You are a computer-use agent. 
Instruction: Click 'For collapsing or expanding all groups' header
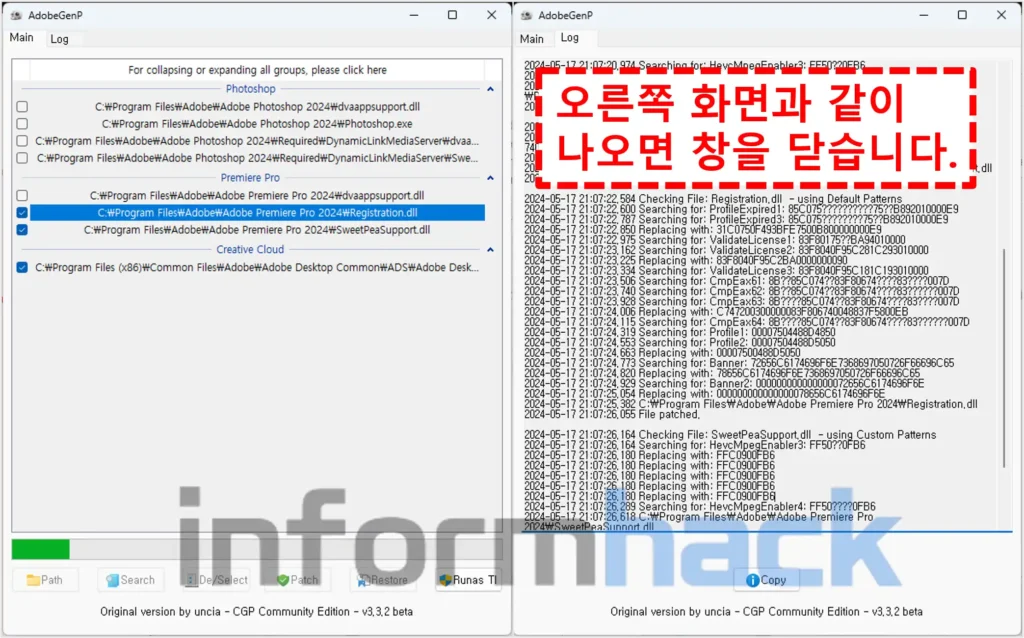(257, 70)
